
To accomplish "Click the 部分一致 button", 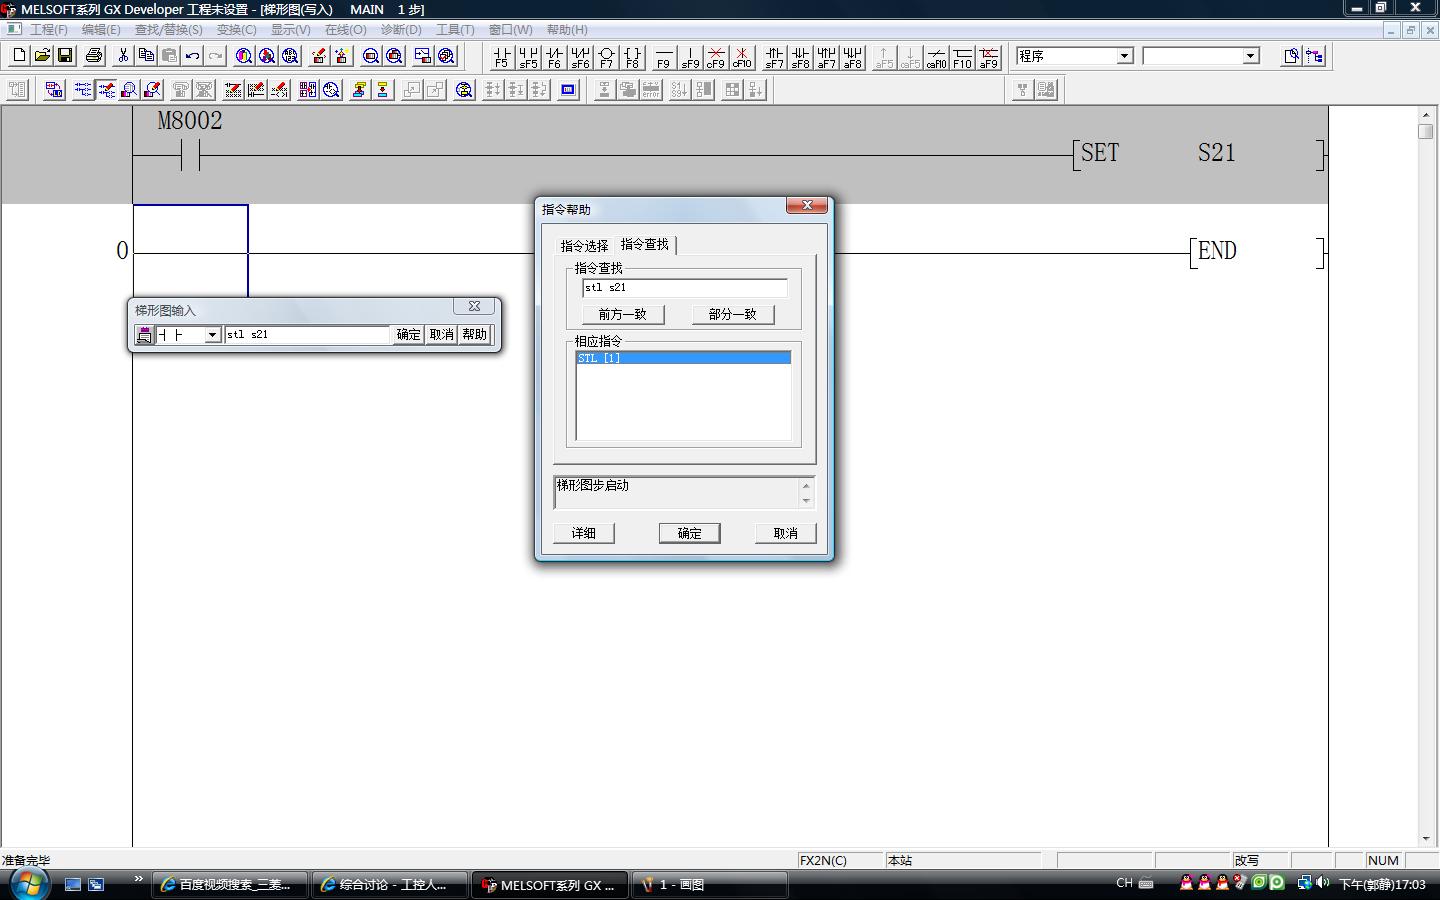I will click(732, 314).
